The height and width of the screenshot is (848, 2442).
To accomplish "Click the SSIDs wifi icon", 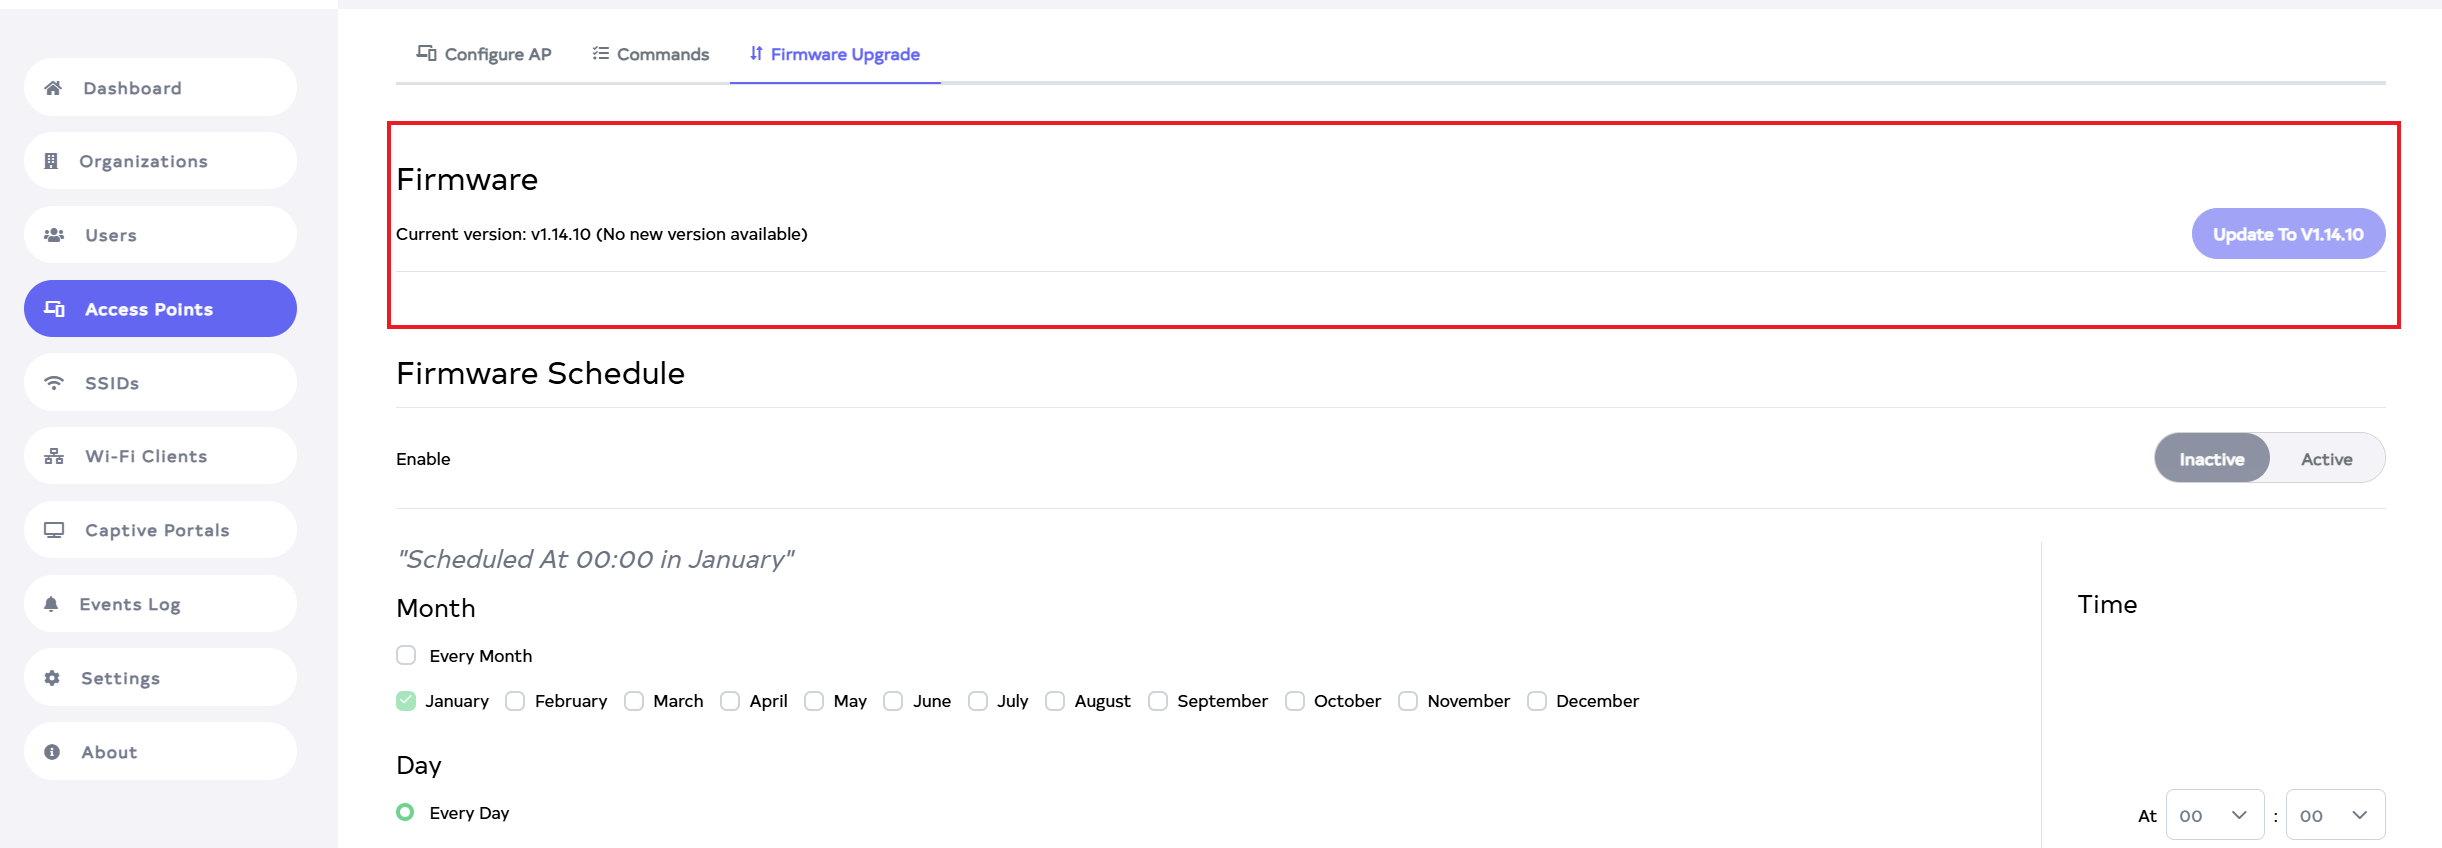I will click(54, 383).
